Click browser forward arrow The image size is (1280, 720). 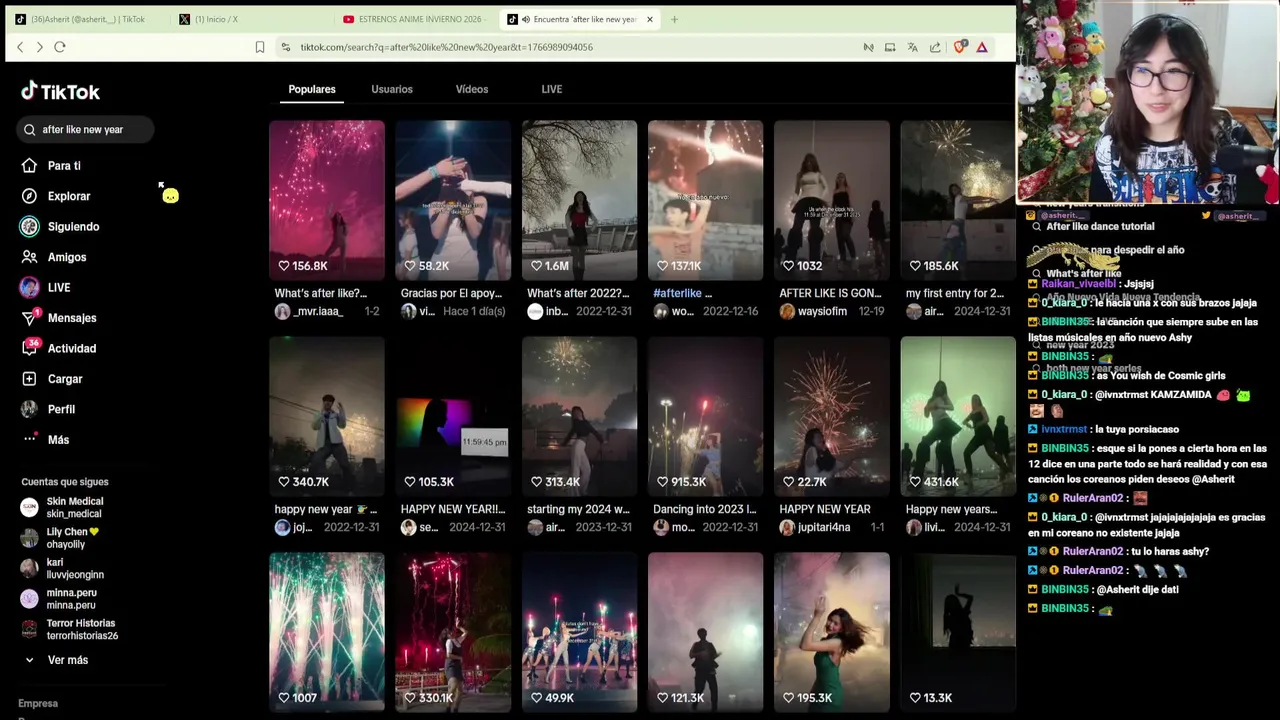pos(39,47)
